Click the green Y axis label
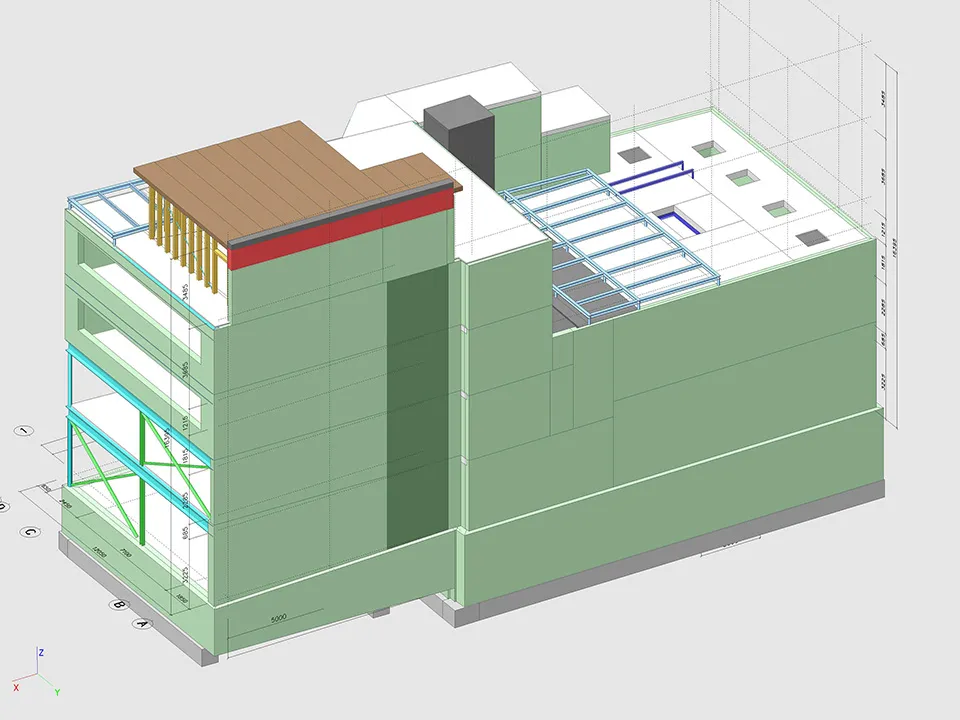This screenshot has height=720, width=960. click(x=57, y=692)
